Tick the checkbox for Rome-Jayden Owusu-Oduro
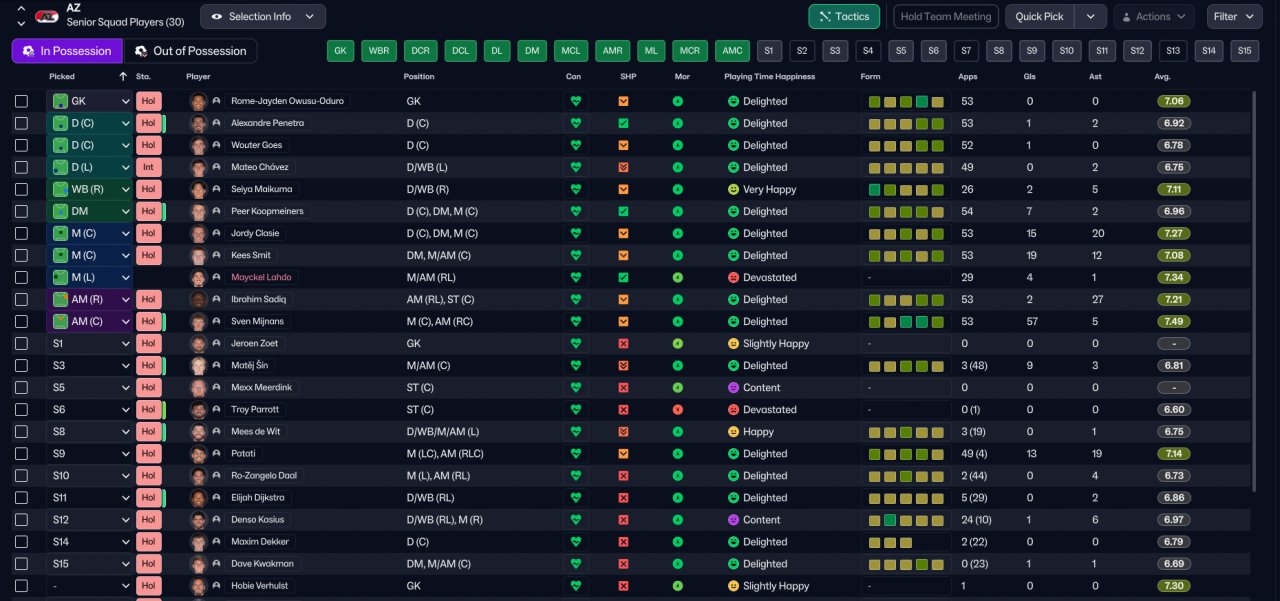The width and height of the screenshot is (1280, 601). pos(21,101)
